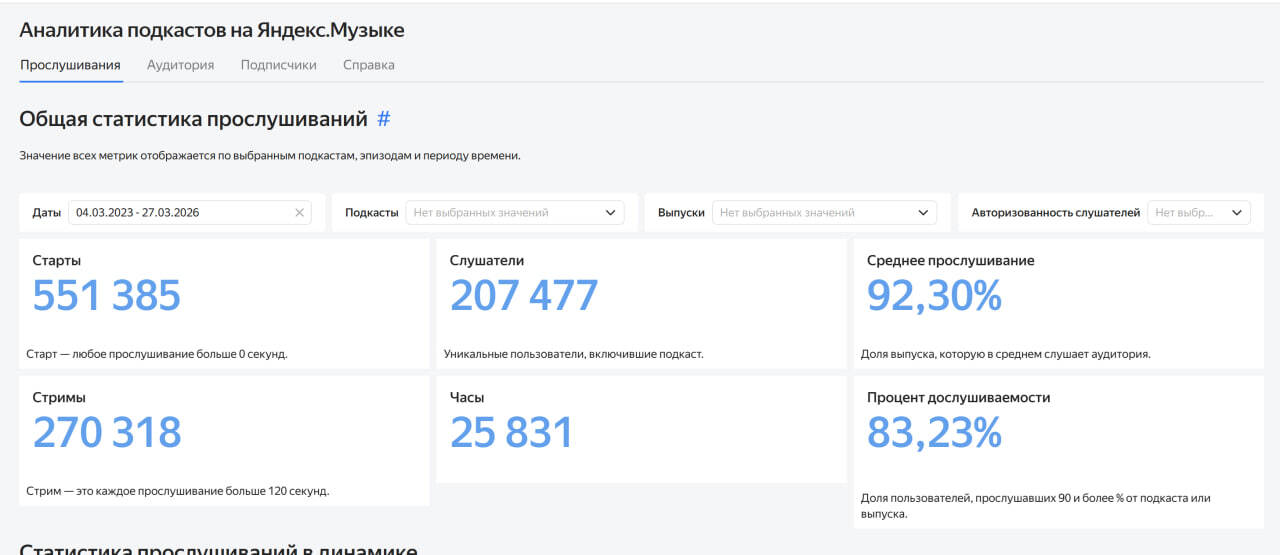The image size is (1280, 555).
Task: Click heading Статистика прослушиваний в динамике
Action: [218, 549]
